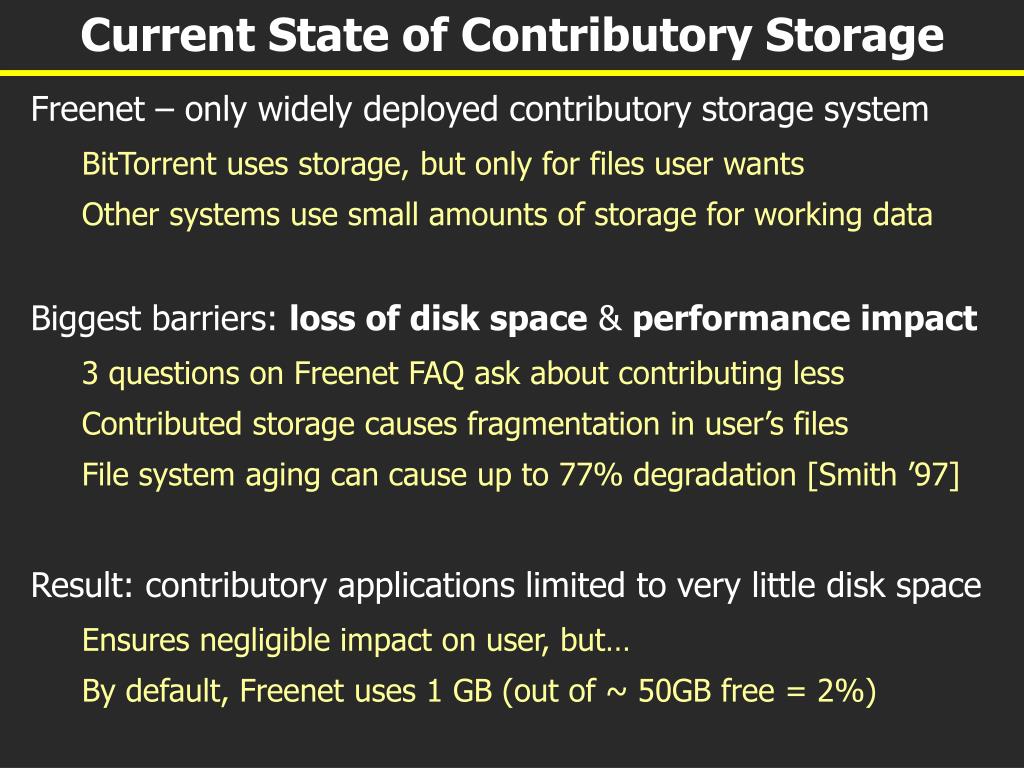Click the Smith '97 citation
Viewport: 1024px width, 768px height.
tap(884, 475)
